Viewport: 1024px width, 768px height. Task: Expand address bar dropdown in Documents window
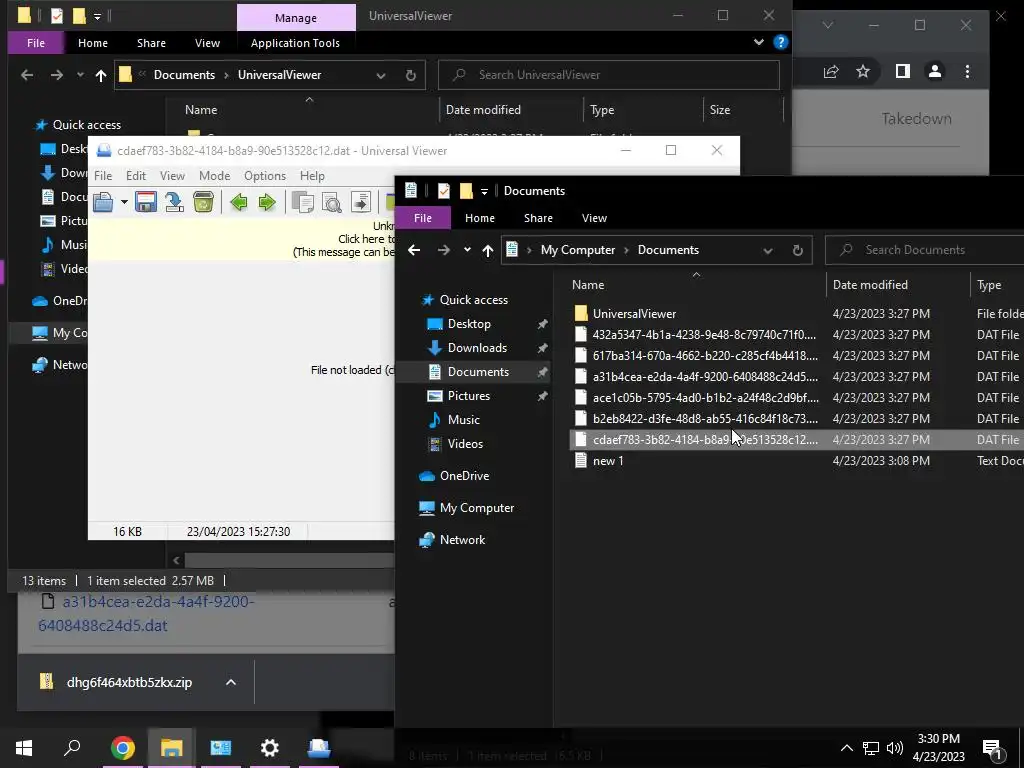click(x=768, y=250)
